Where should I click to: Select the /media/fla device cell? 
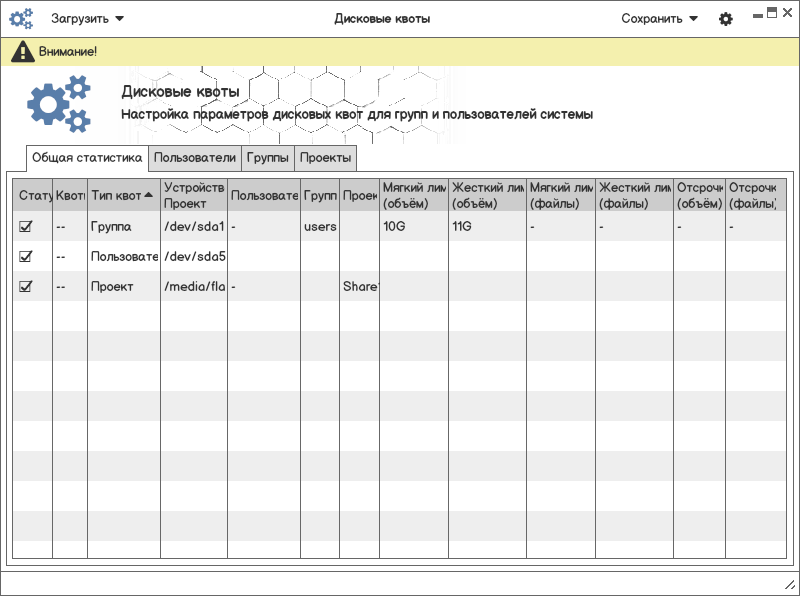(194, 286)
